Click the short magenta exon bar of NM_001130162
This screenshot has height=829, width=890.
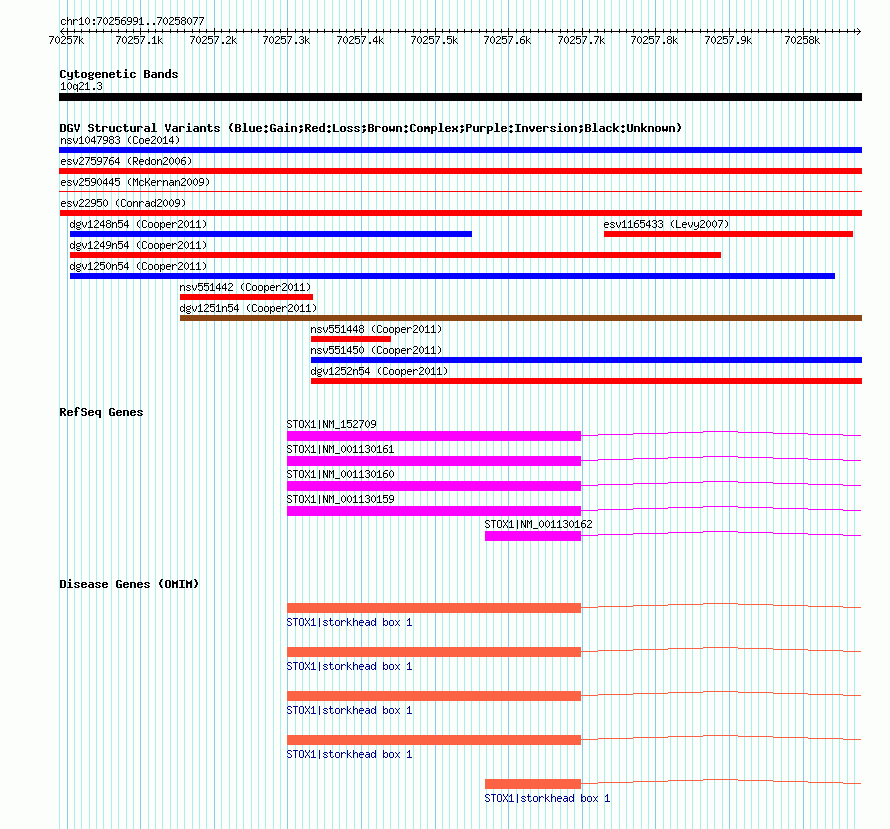533,536
